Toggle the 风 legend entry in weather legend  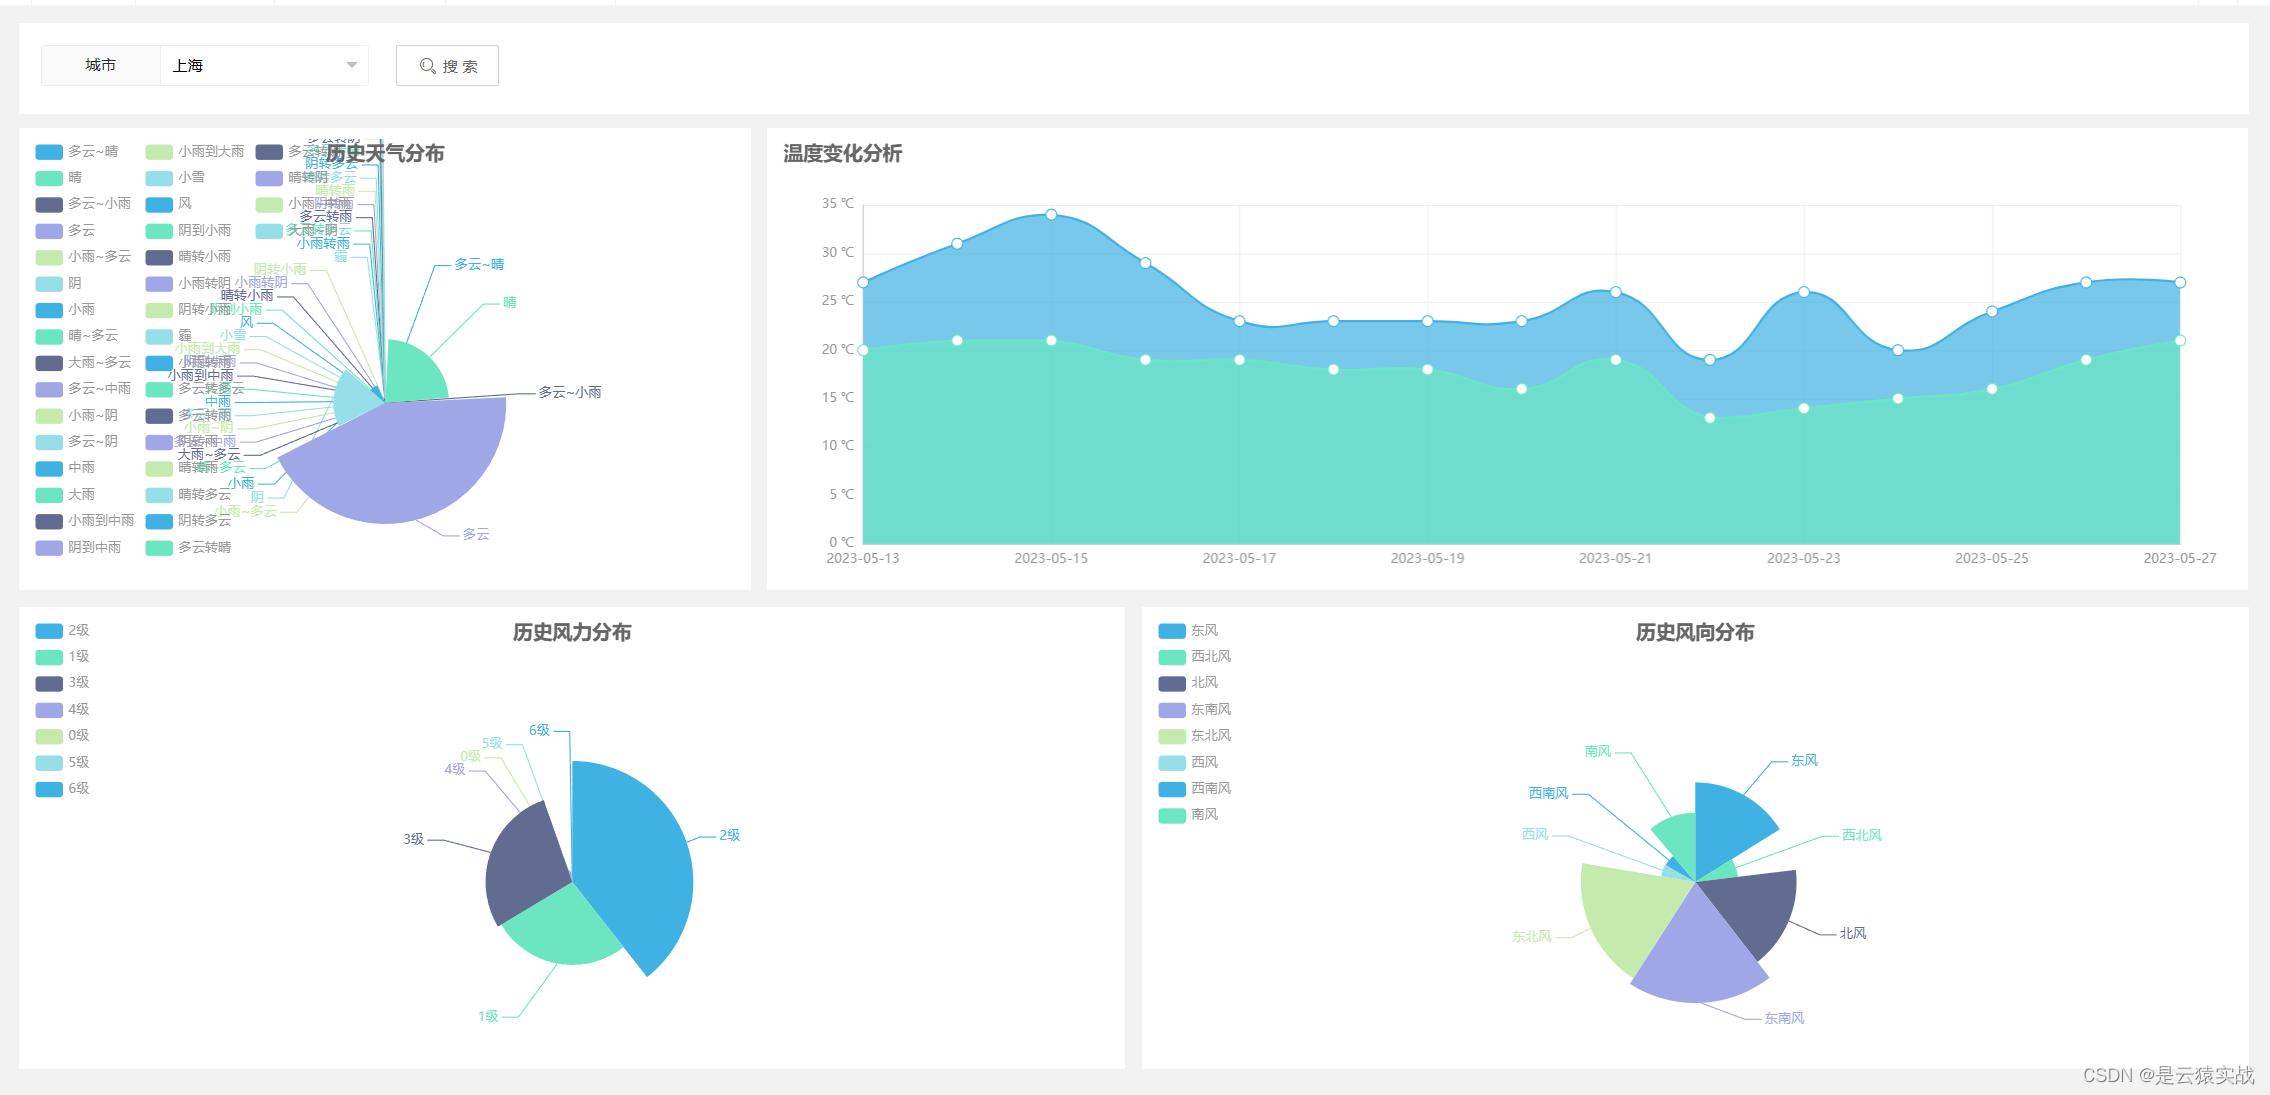pos(169,203)
